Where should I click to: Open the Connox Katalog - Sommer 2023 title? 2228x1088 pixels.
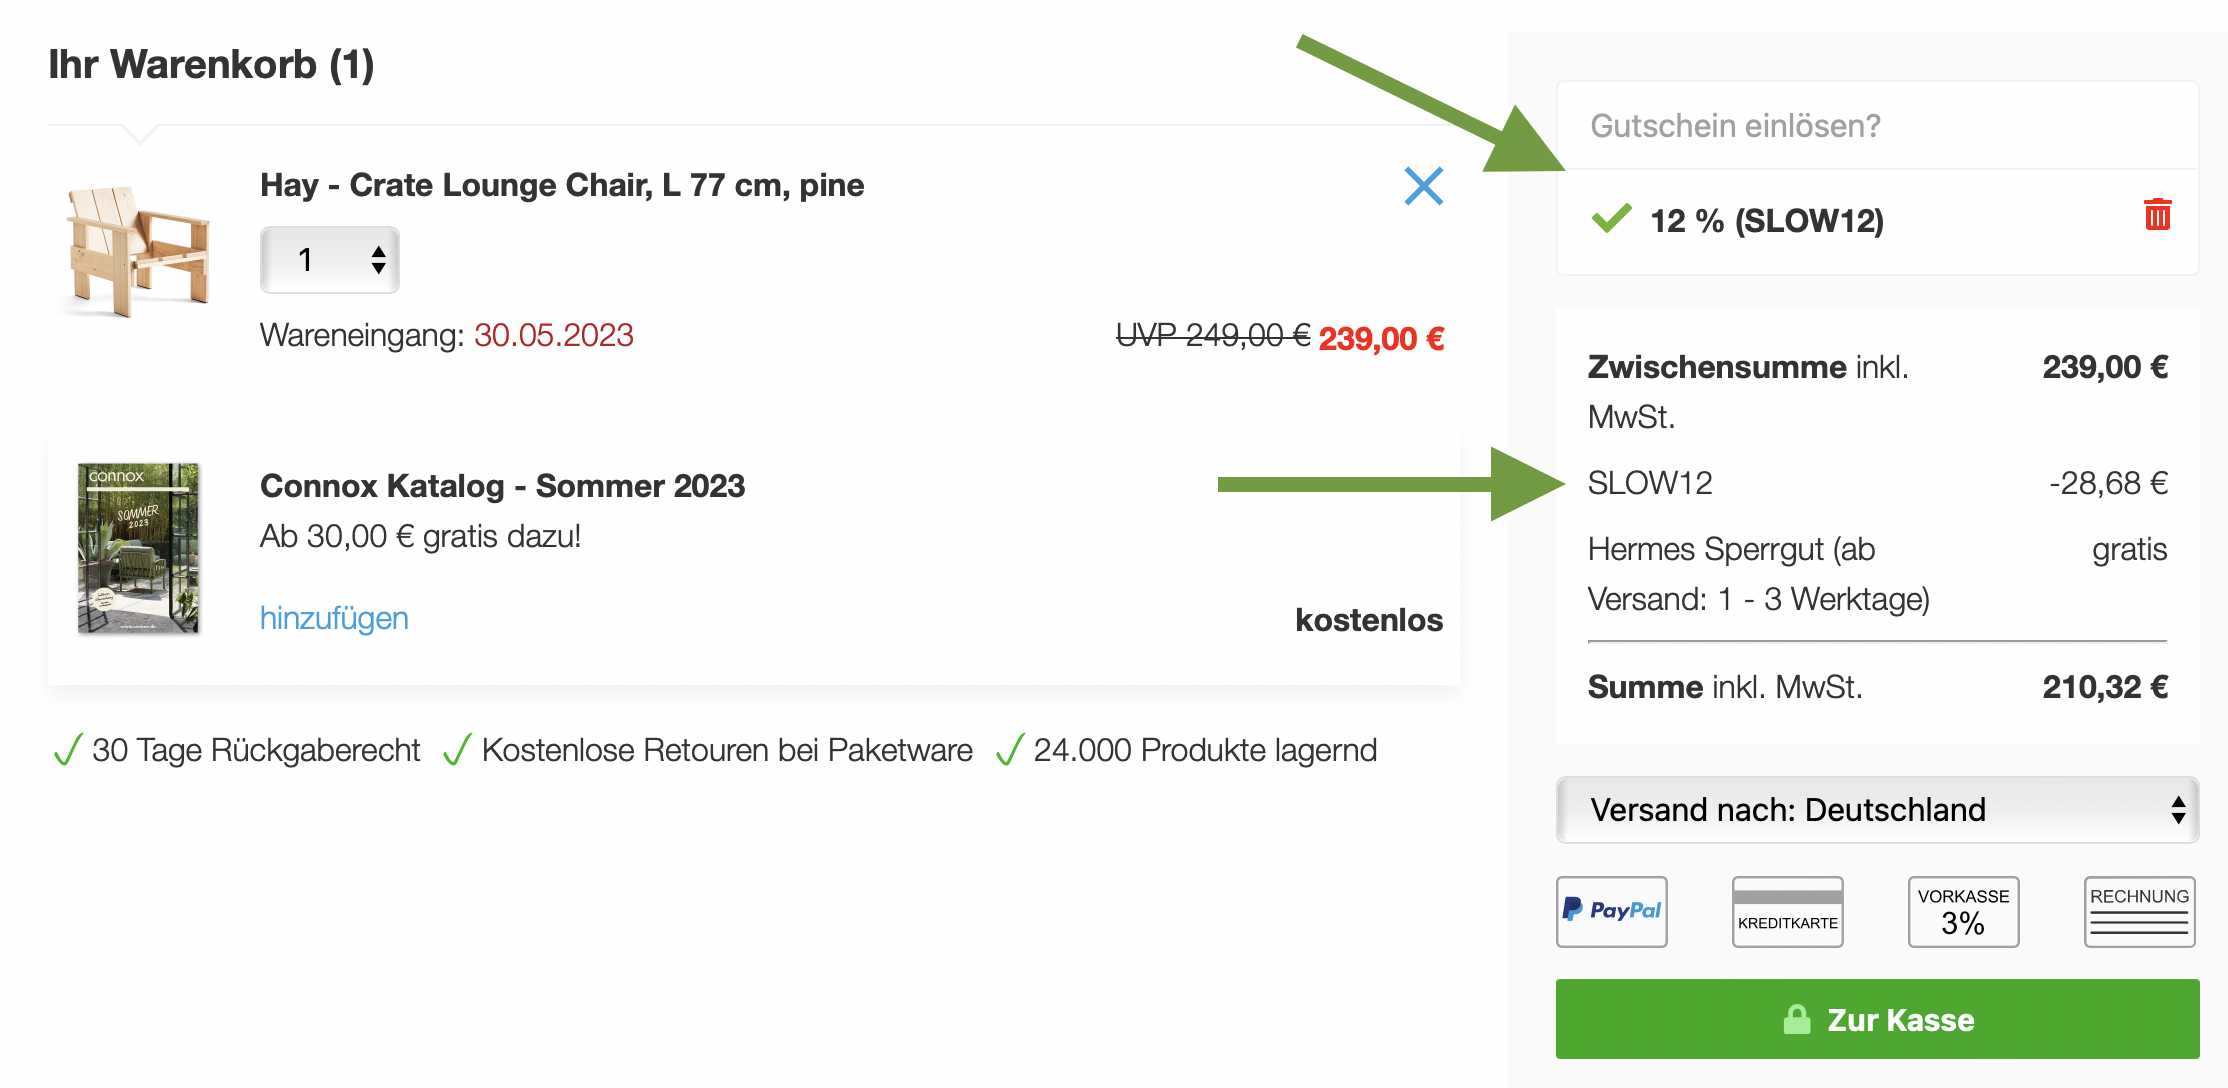point(502,486)
